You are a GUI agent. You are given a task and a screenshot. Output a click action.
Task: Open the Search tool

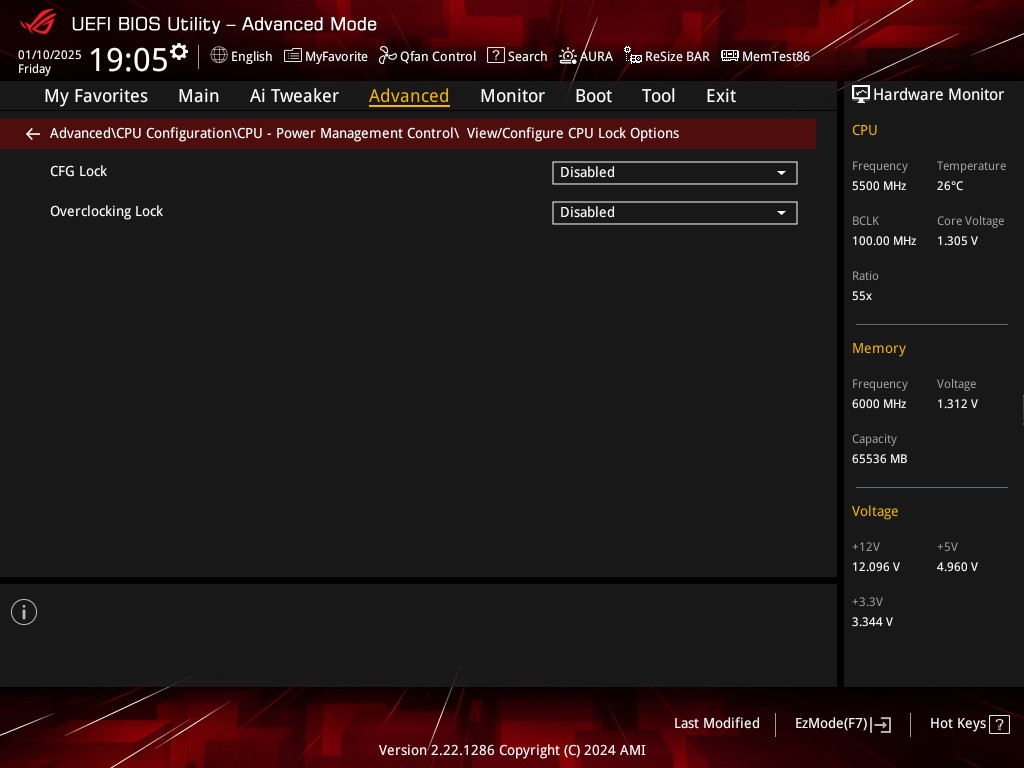pos(517,56)
